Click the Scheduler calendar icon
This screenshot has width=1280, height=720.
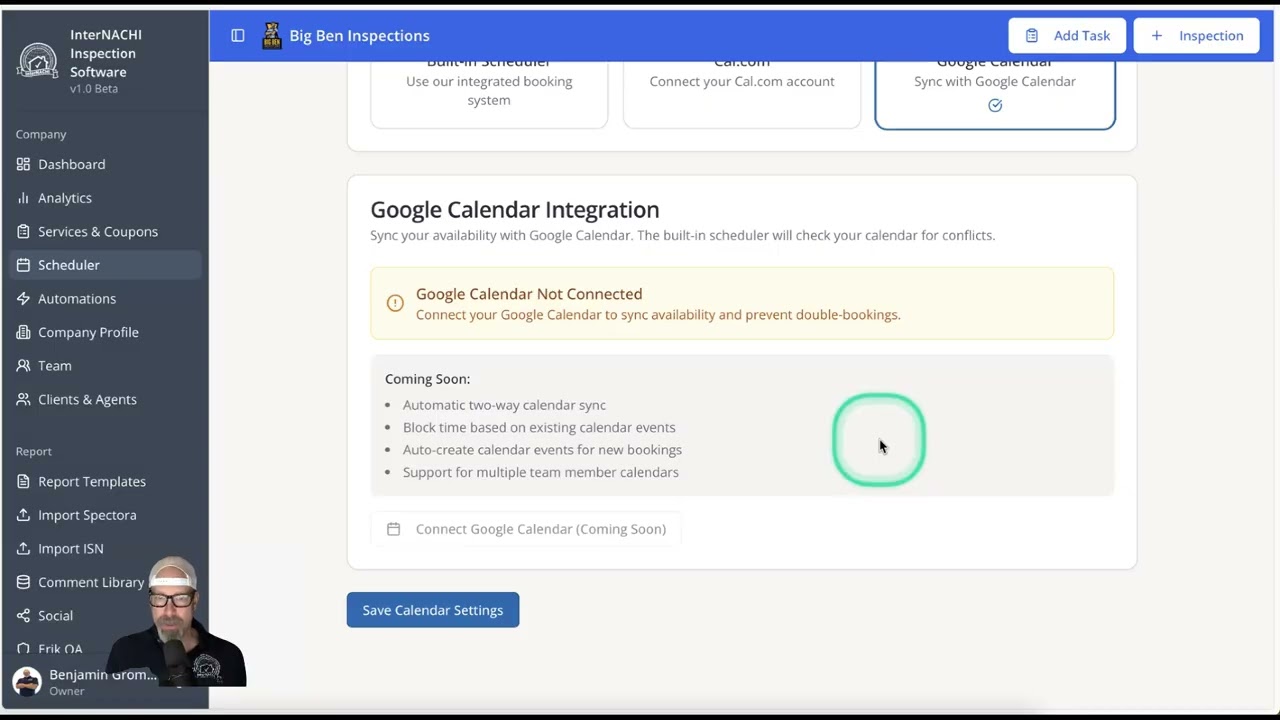point(23,265)
